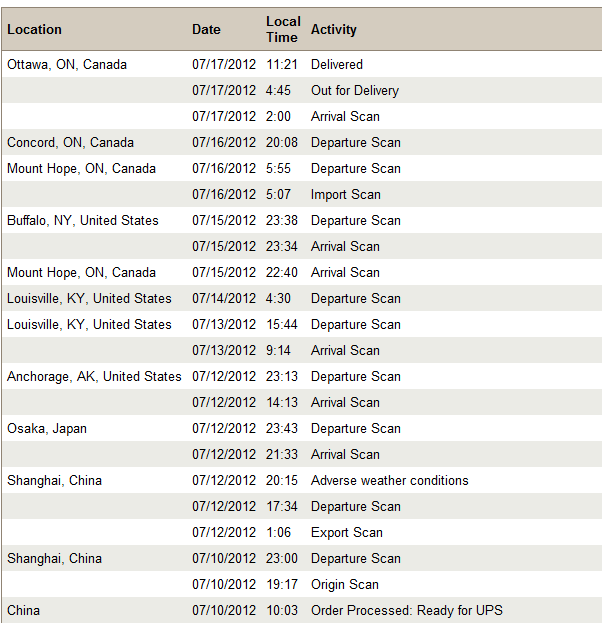Screen dimensions: 602x623
Task: Select the Anchorage, AK, United States location
Action: [x=94, y=377]
